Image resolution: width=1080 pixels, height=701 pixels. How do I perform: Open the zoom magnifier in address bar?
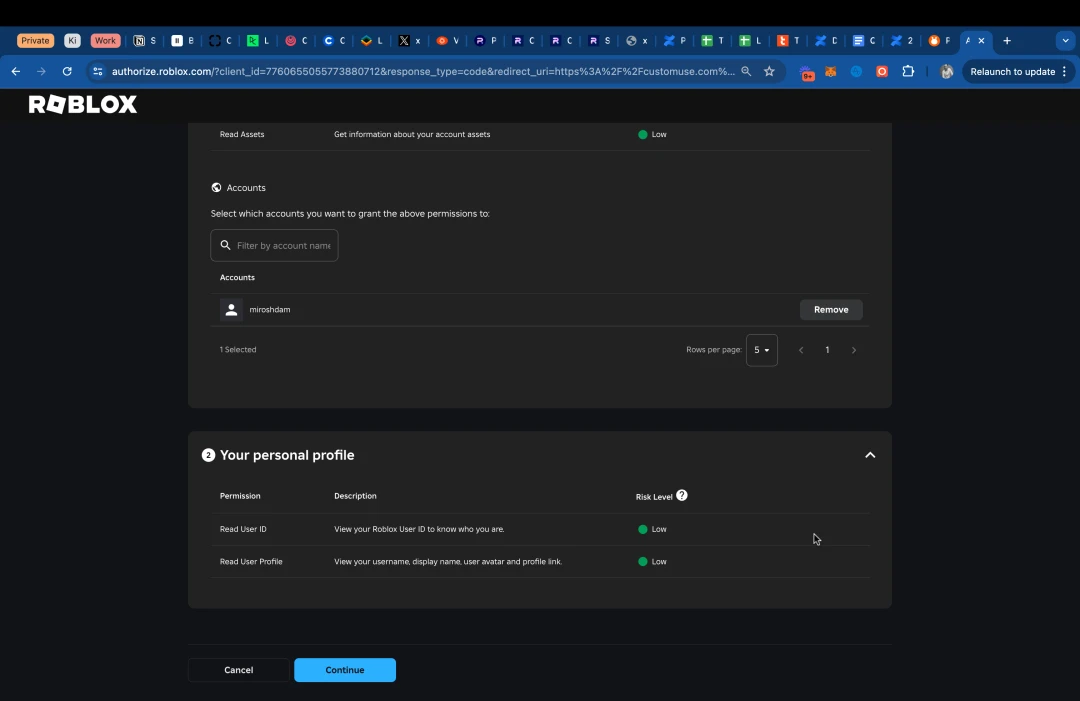click(746, 72)
